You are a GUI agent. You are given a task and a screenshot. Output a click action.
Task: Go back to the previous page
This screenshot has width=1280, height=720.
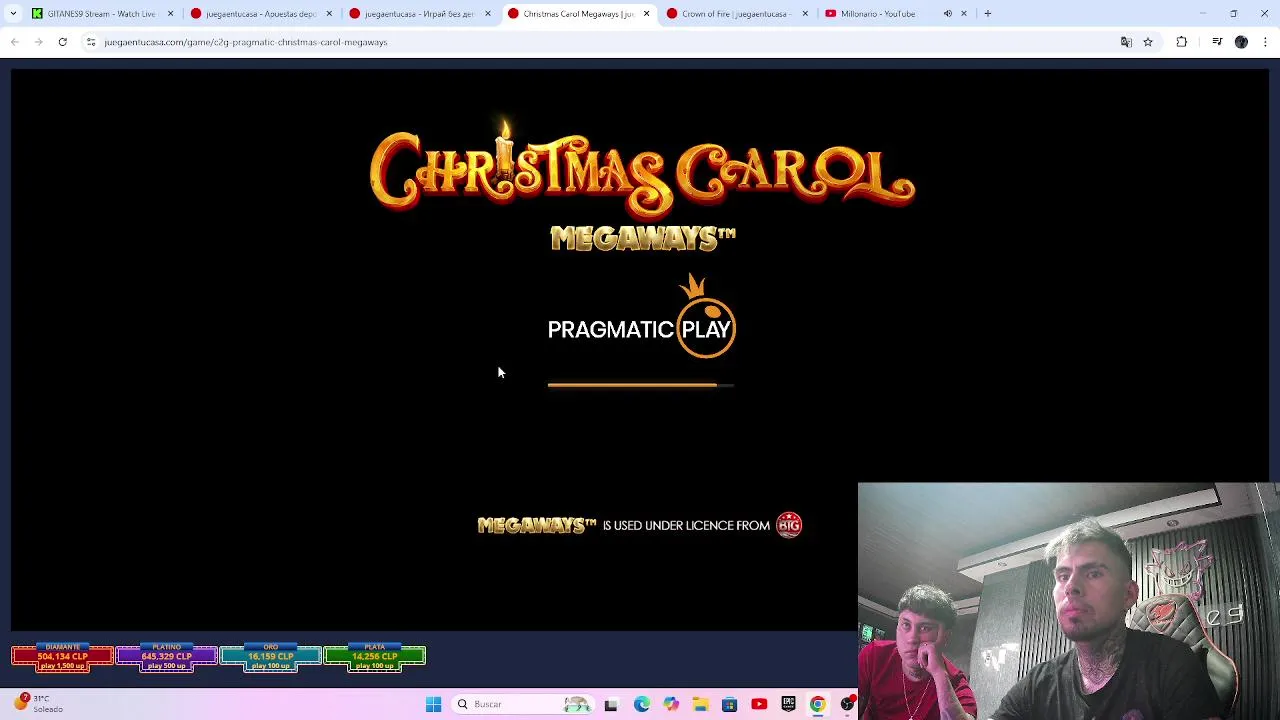pos(14,42)
